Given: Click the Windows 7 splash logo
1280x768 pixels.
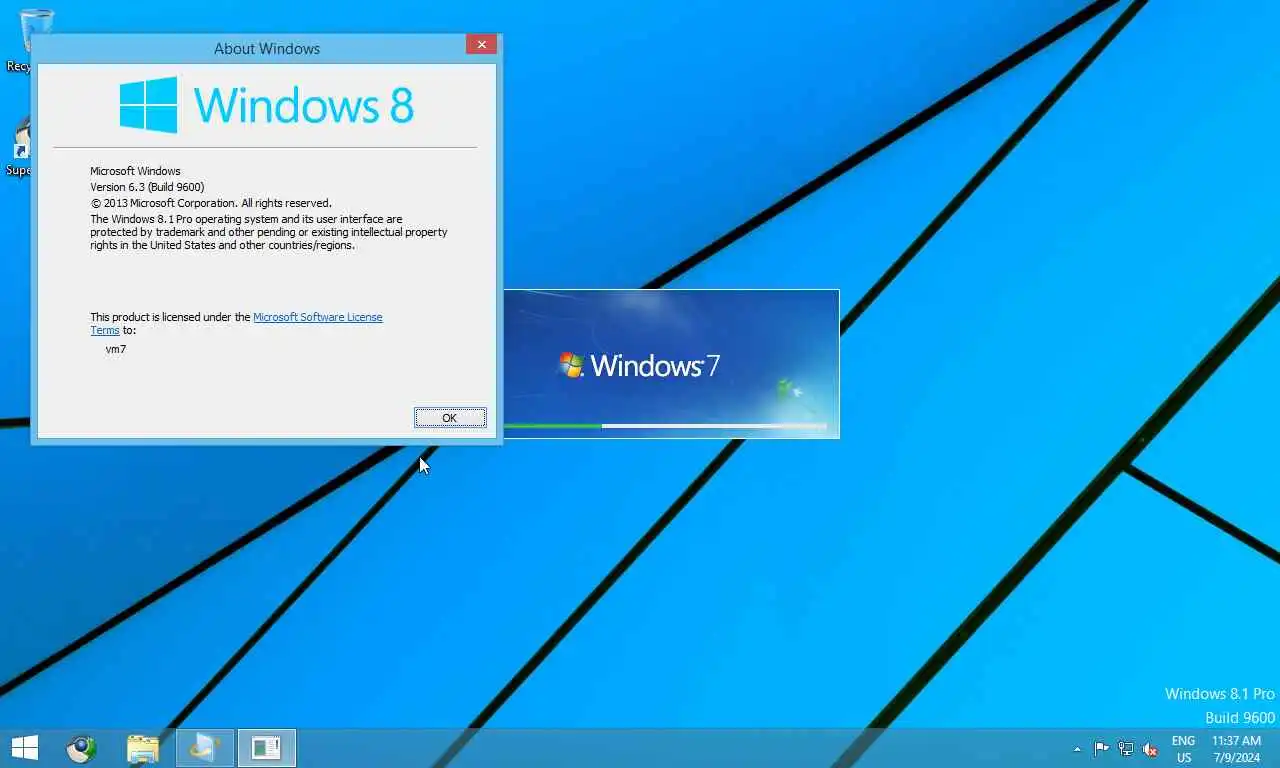Looking at the screenshot, I should coord(639,365).
